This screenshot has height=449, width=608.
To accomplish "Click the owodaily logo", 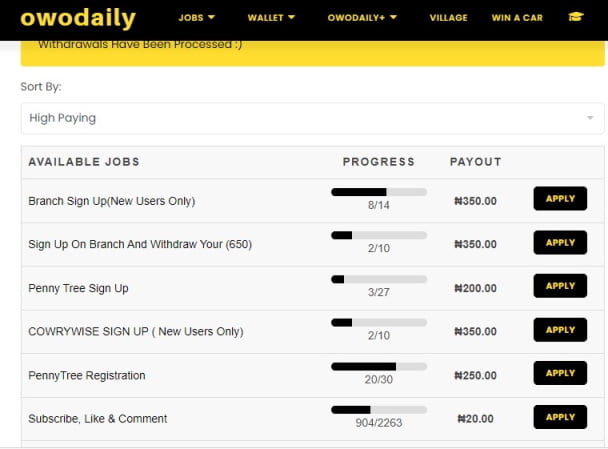I will [78, 19].
